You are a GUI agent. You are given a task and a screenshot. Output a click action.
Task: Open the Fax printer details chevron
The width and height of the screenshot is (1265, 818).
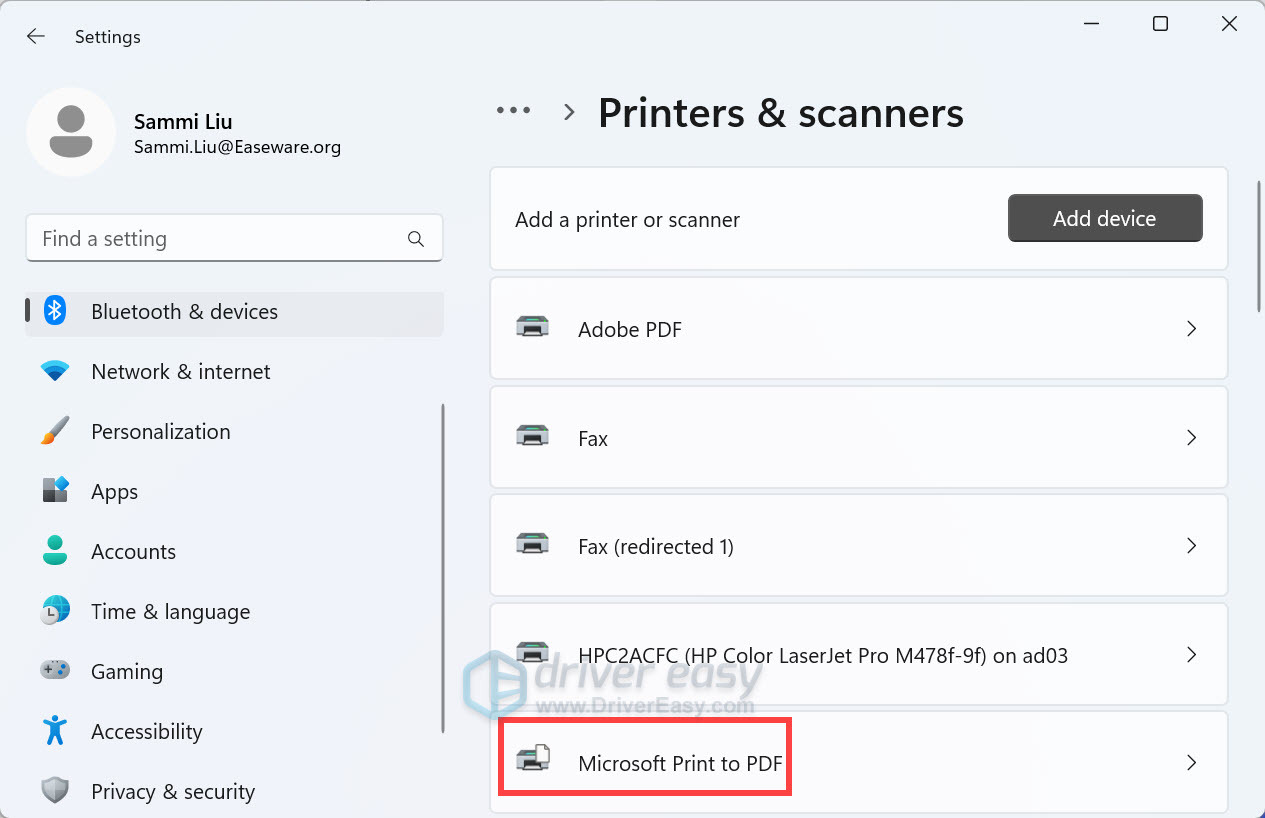tap(1191, 437)
